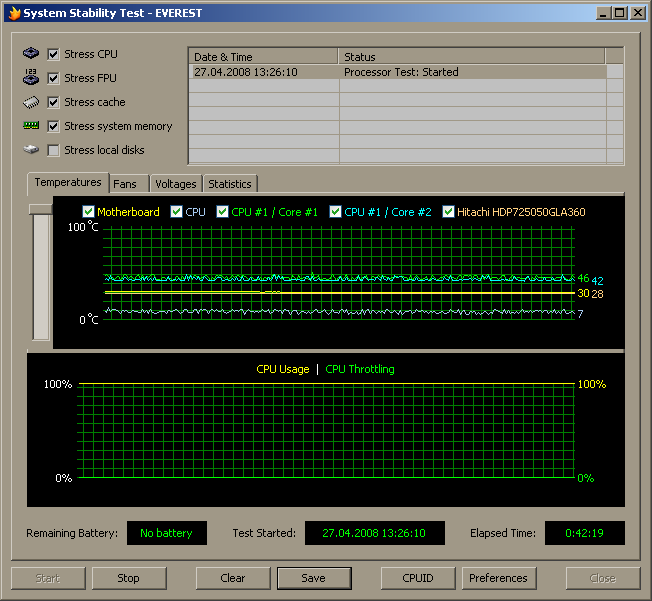Hide the CPU #1 / Core #1 graph line
Screen dimensions: 652x601
click(223, 212)
